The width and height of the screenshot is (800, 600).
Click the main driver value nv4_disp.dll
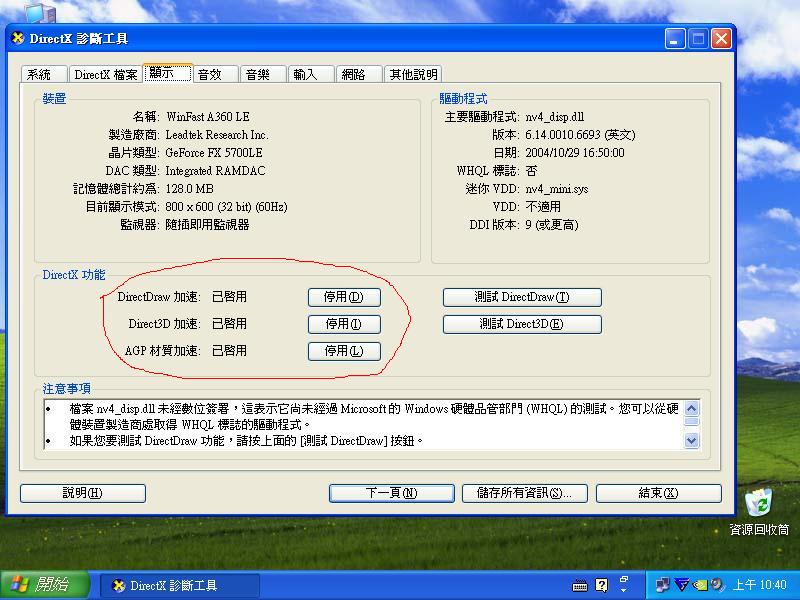[555, 117]
